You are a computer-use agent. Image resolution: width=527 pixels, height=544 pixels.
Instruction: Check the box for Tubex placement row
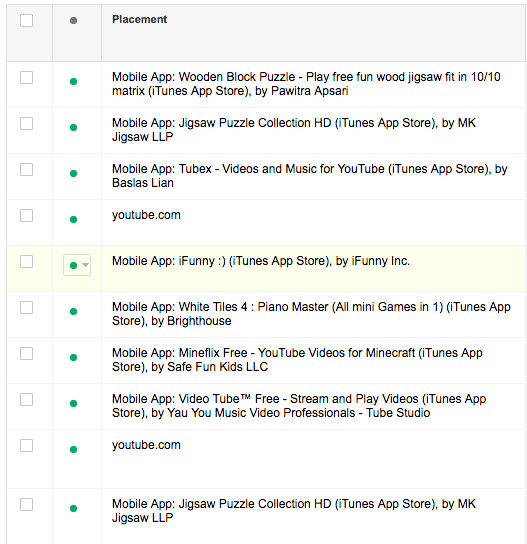(26, 170)
